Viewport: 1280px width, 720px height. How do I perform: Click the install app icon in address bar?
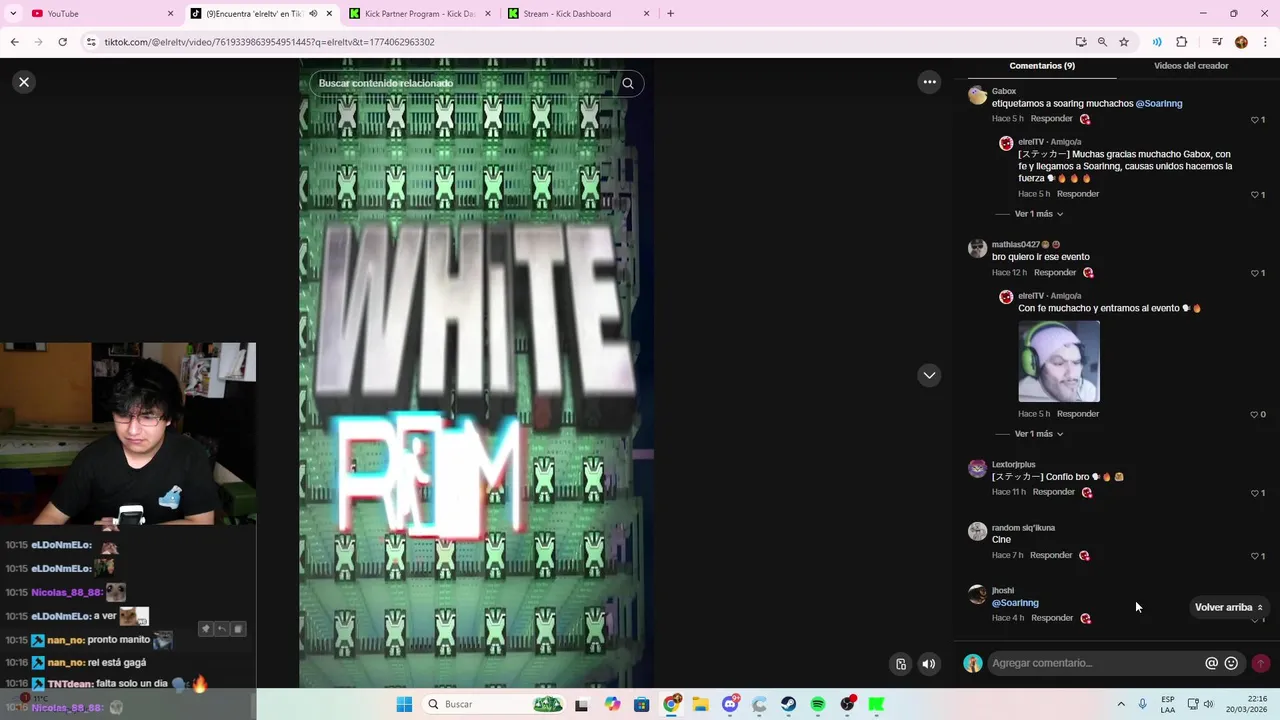click(x=1081, y=42)
